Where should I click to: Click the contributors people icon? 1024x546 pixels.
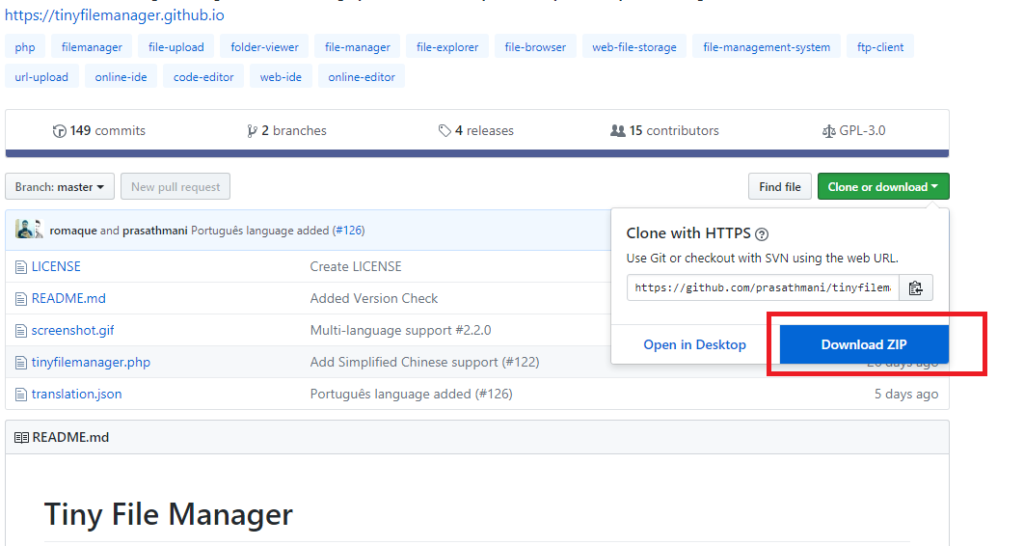click(x=617, y=131)
